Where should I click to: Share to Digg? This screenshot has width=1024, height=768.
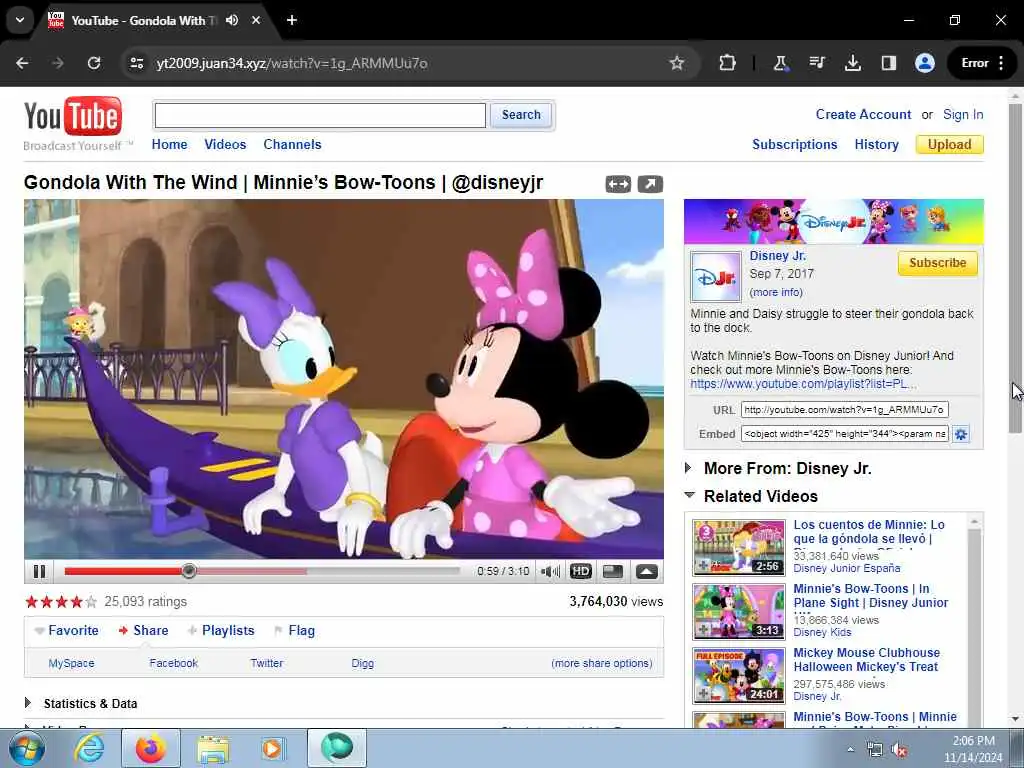[x=362, y=664]
